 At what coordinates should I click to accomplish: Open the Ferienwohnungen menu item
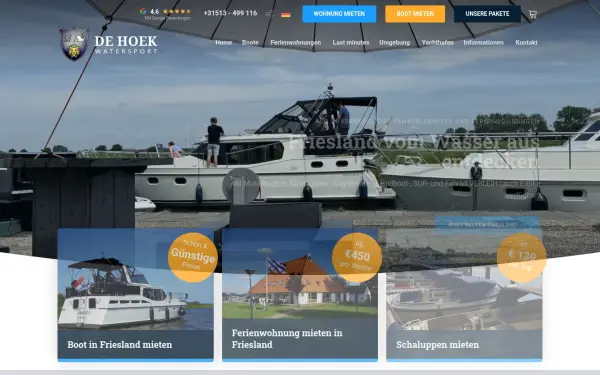coord(296,42)
